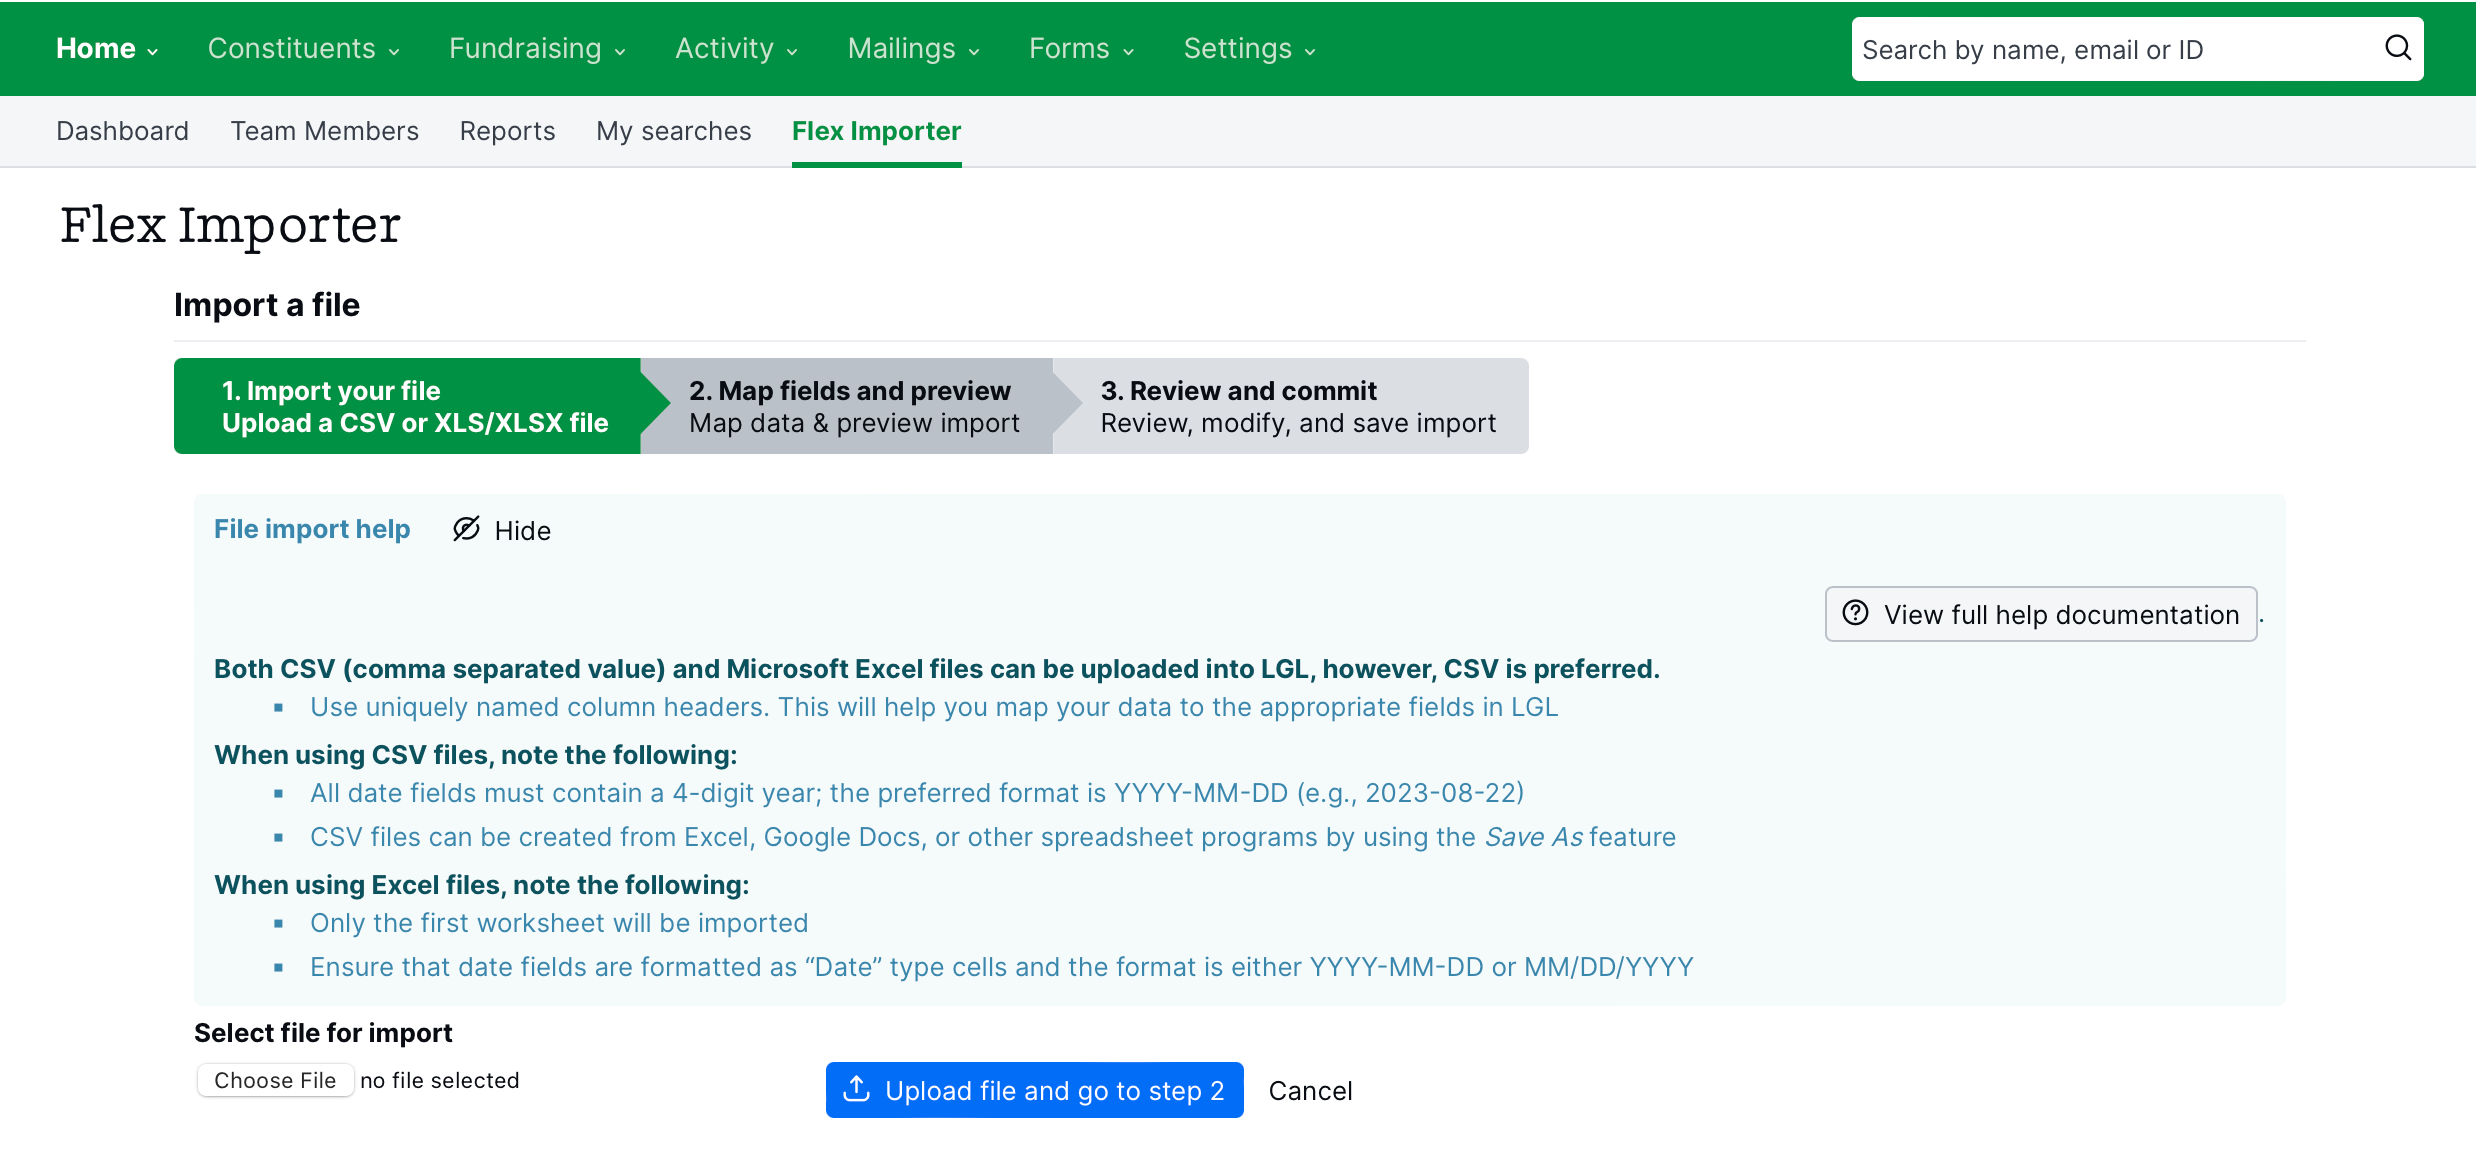Focus the name, email or ID search field
2476x1154 pixels.
tap(2110, 49)
